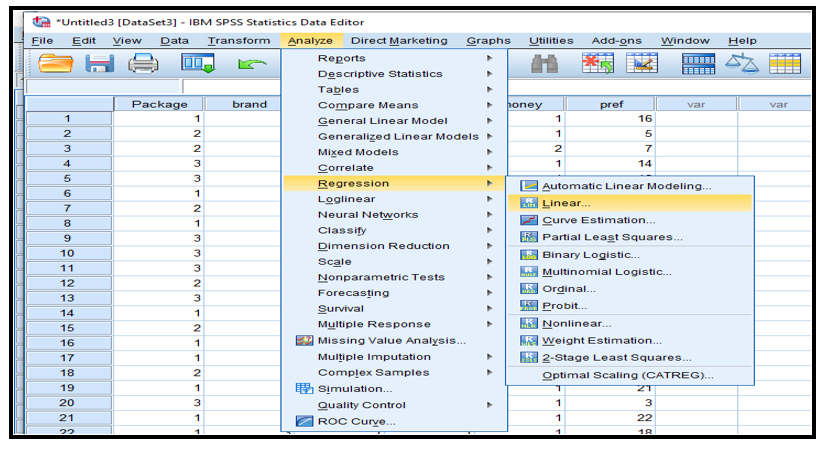Open the Graphs menu
Image resolution: width=821 pixels, height=449 pixels.
click(x=487, y=41)
